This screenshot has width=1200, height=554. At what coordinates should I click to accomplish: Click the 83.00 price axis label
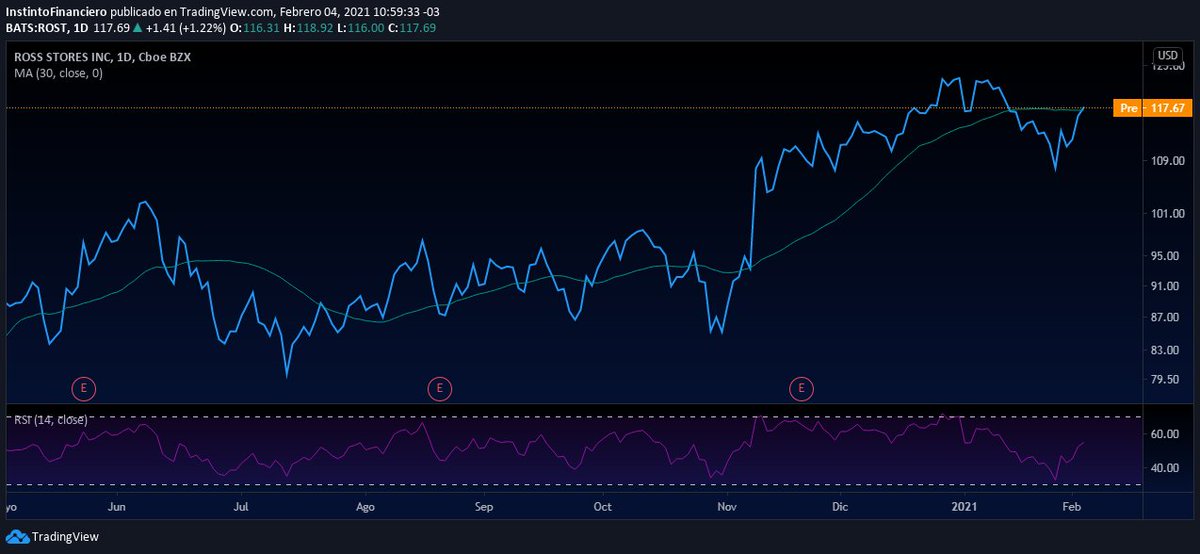point(1167,351)
